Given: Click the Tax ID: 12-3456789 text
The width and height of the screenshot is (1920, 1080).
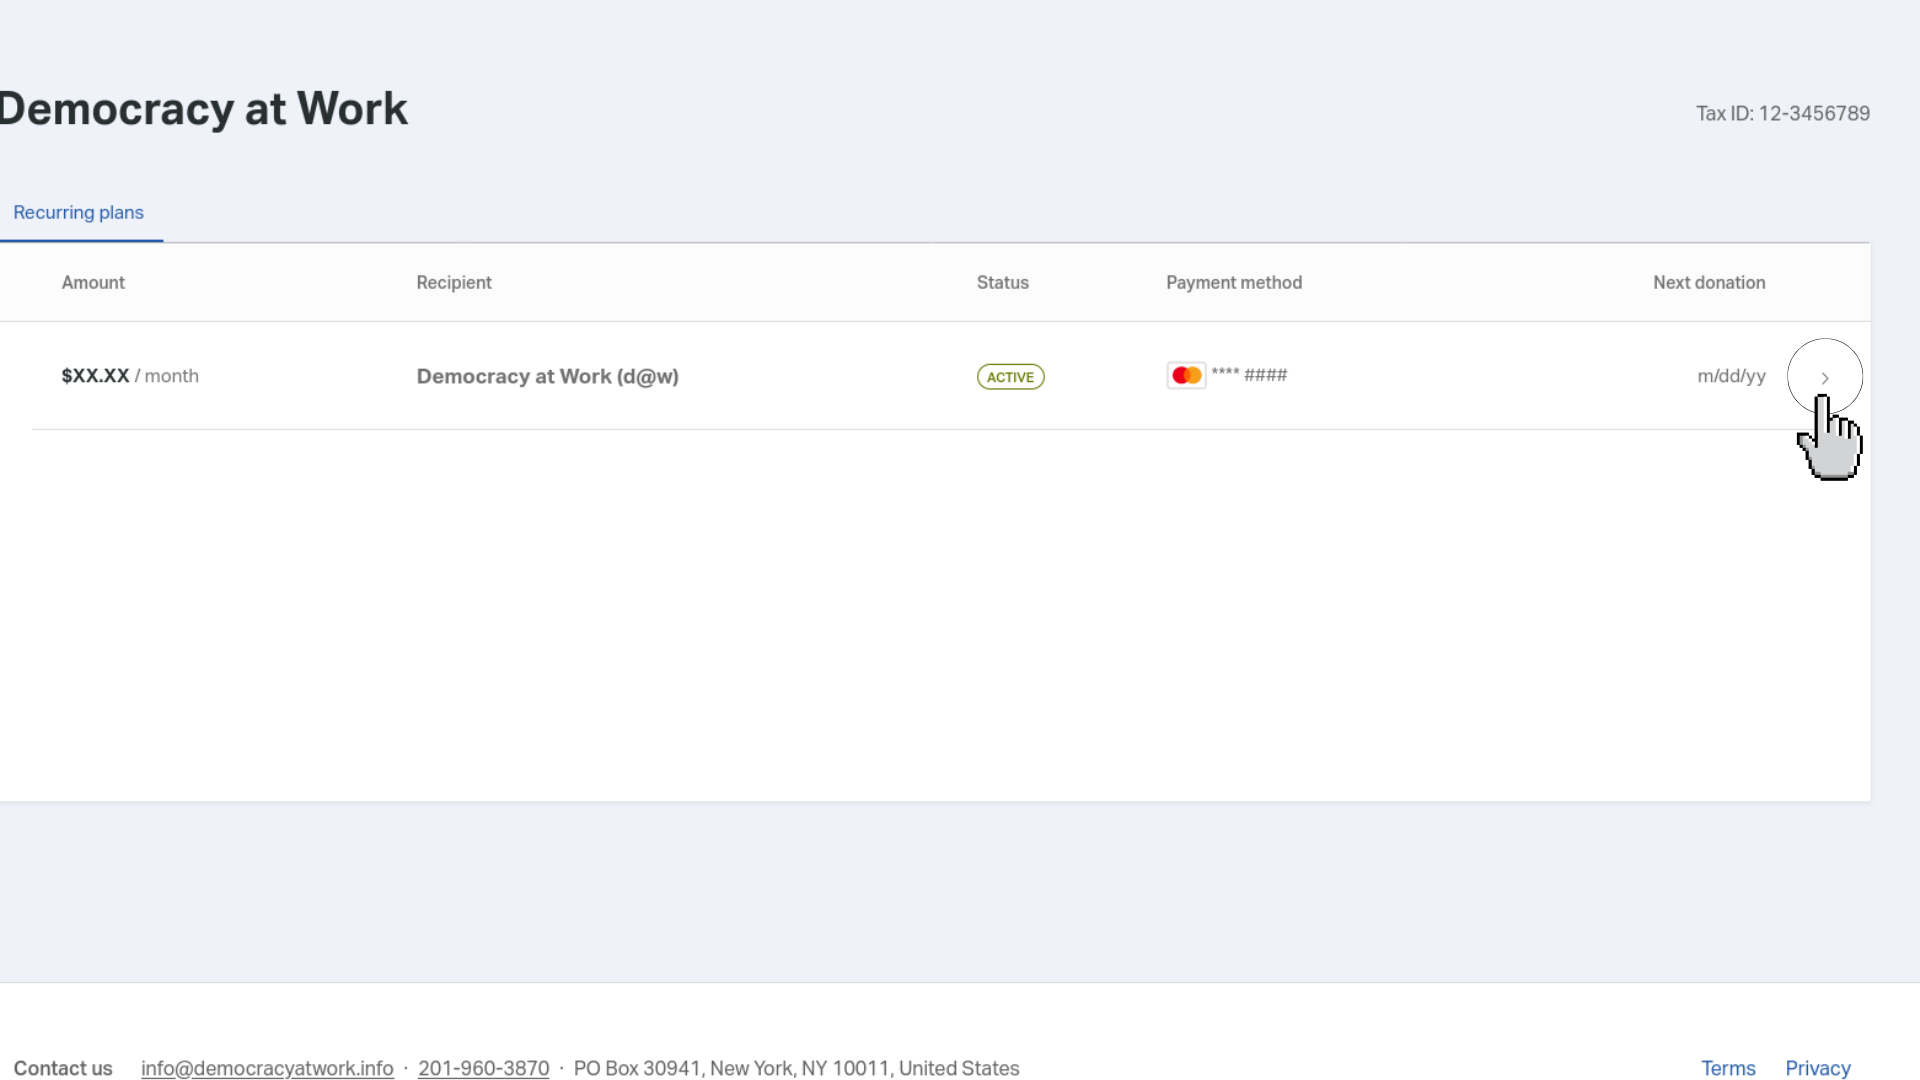Looking at the screenshot, I should pos(1783,114).
